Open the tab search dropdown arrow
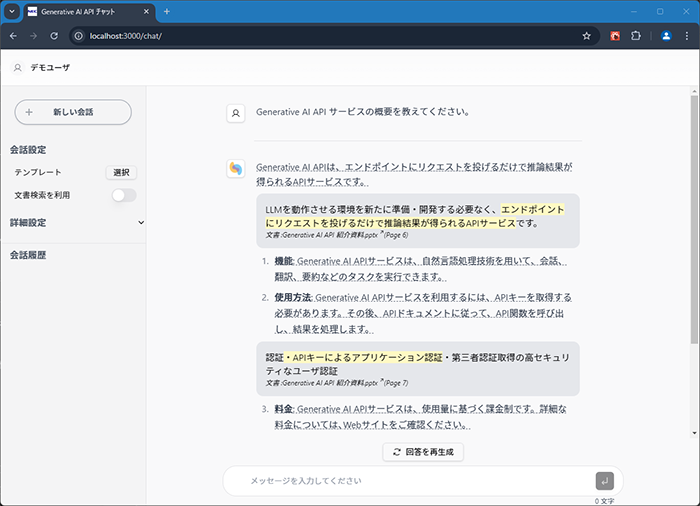The width and height of the screenshot is (700, 506). click(x=12, y=12)
